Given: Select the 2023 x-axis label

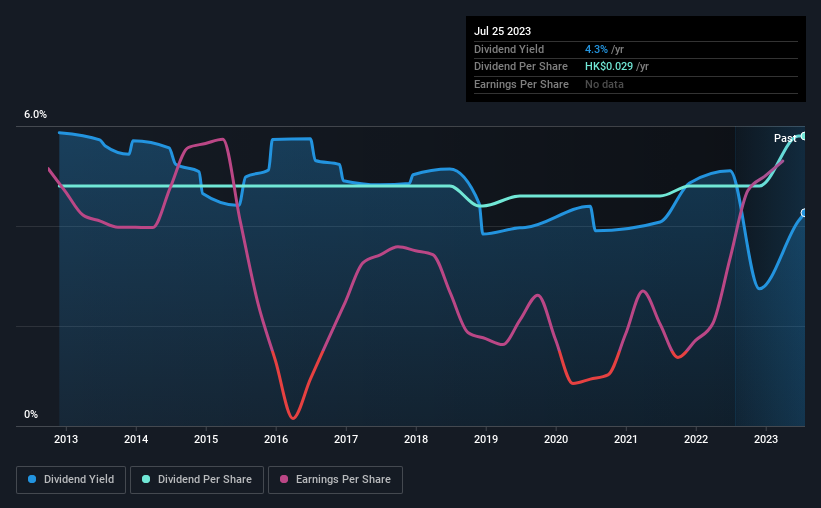Looking at the screenshot, I should click(x=765, y=439).
